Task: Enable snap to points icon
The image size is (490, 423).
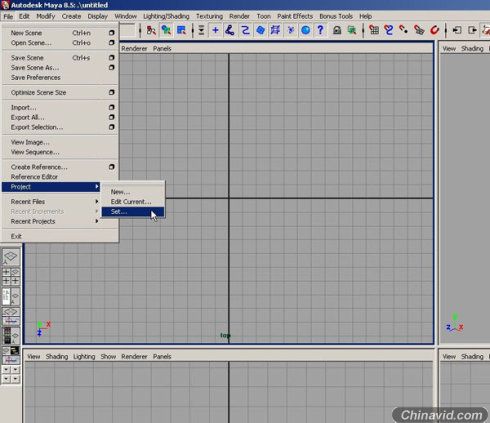Action: click(404, 30)
